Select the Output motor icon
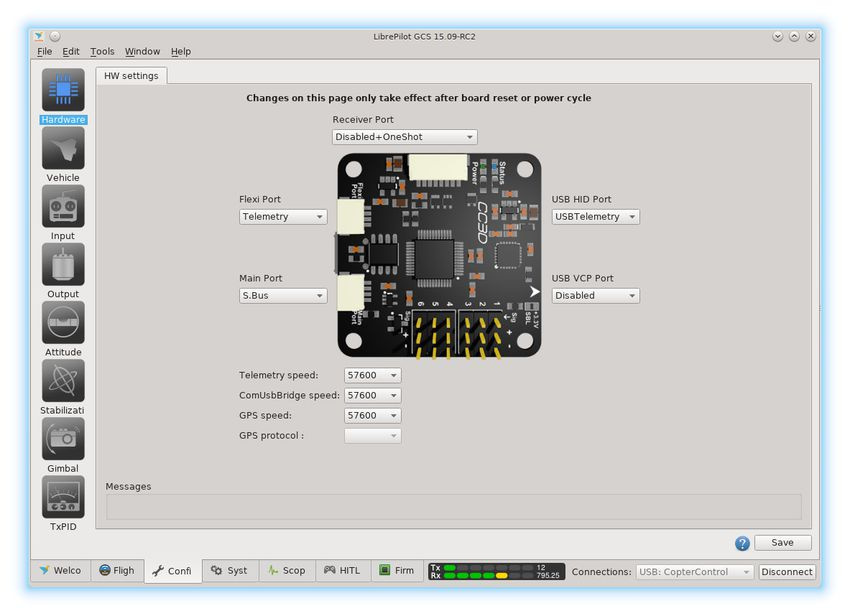The image size is (850, 616). click(x=63, y=264)
